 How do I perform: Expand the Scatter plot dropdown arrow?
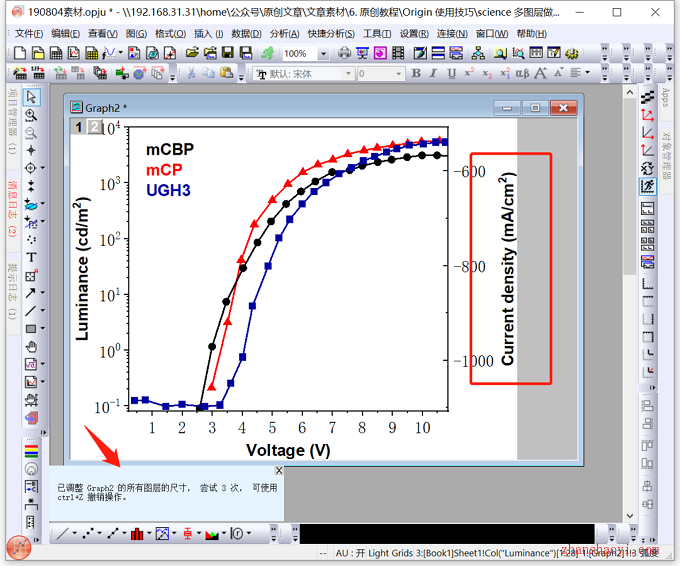point(100,533)
